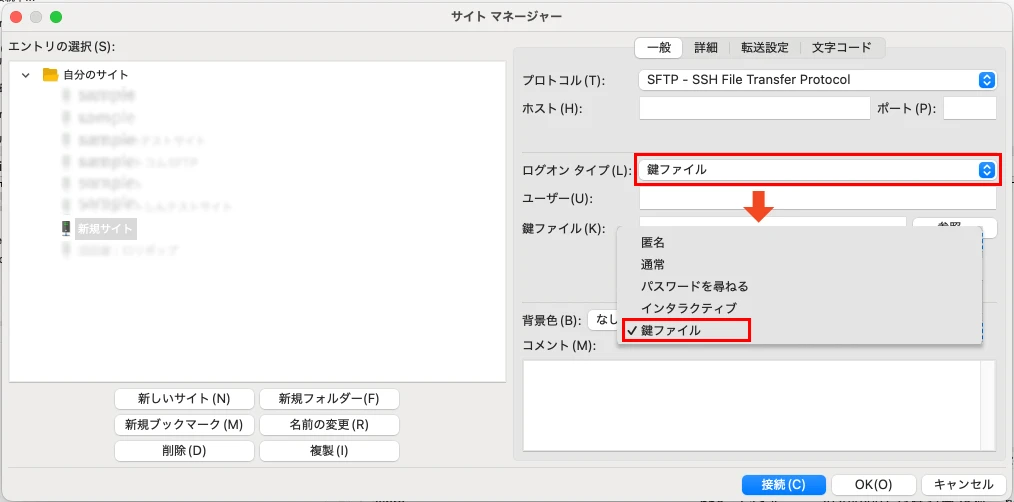The width and height of the screenshot is (1014, 502).
Task: Switch to the 転送設定 tab
Action: click(765, 47)
